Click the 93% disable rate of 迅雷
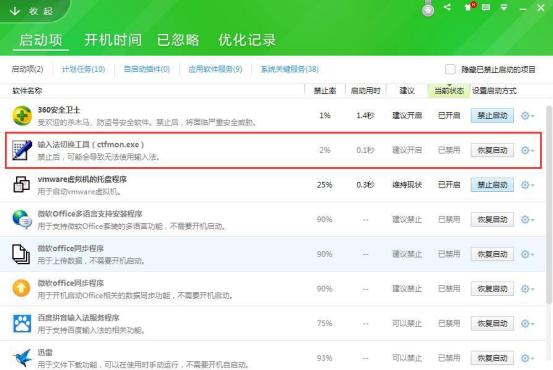This screenshot has width=553, height=370. pos(324,358)
